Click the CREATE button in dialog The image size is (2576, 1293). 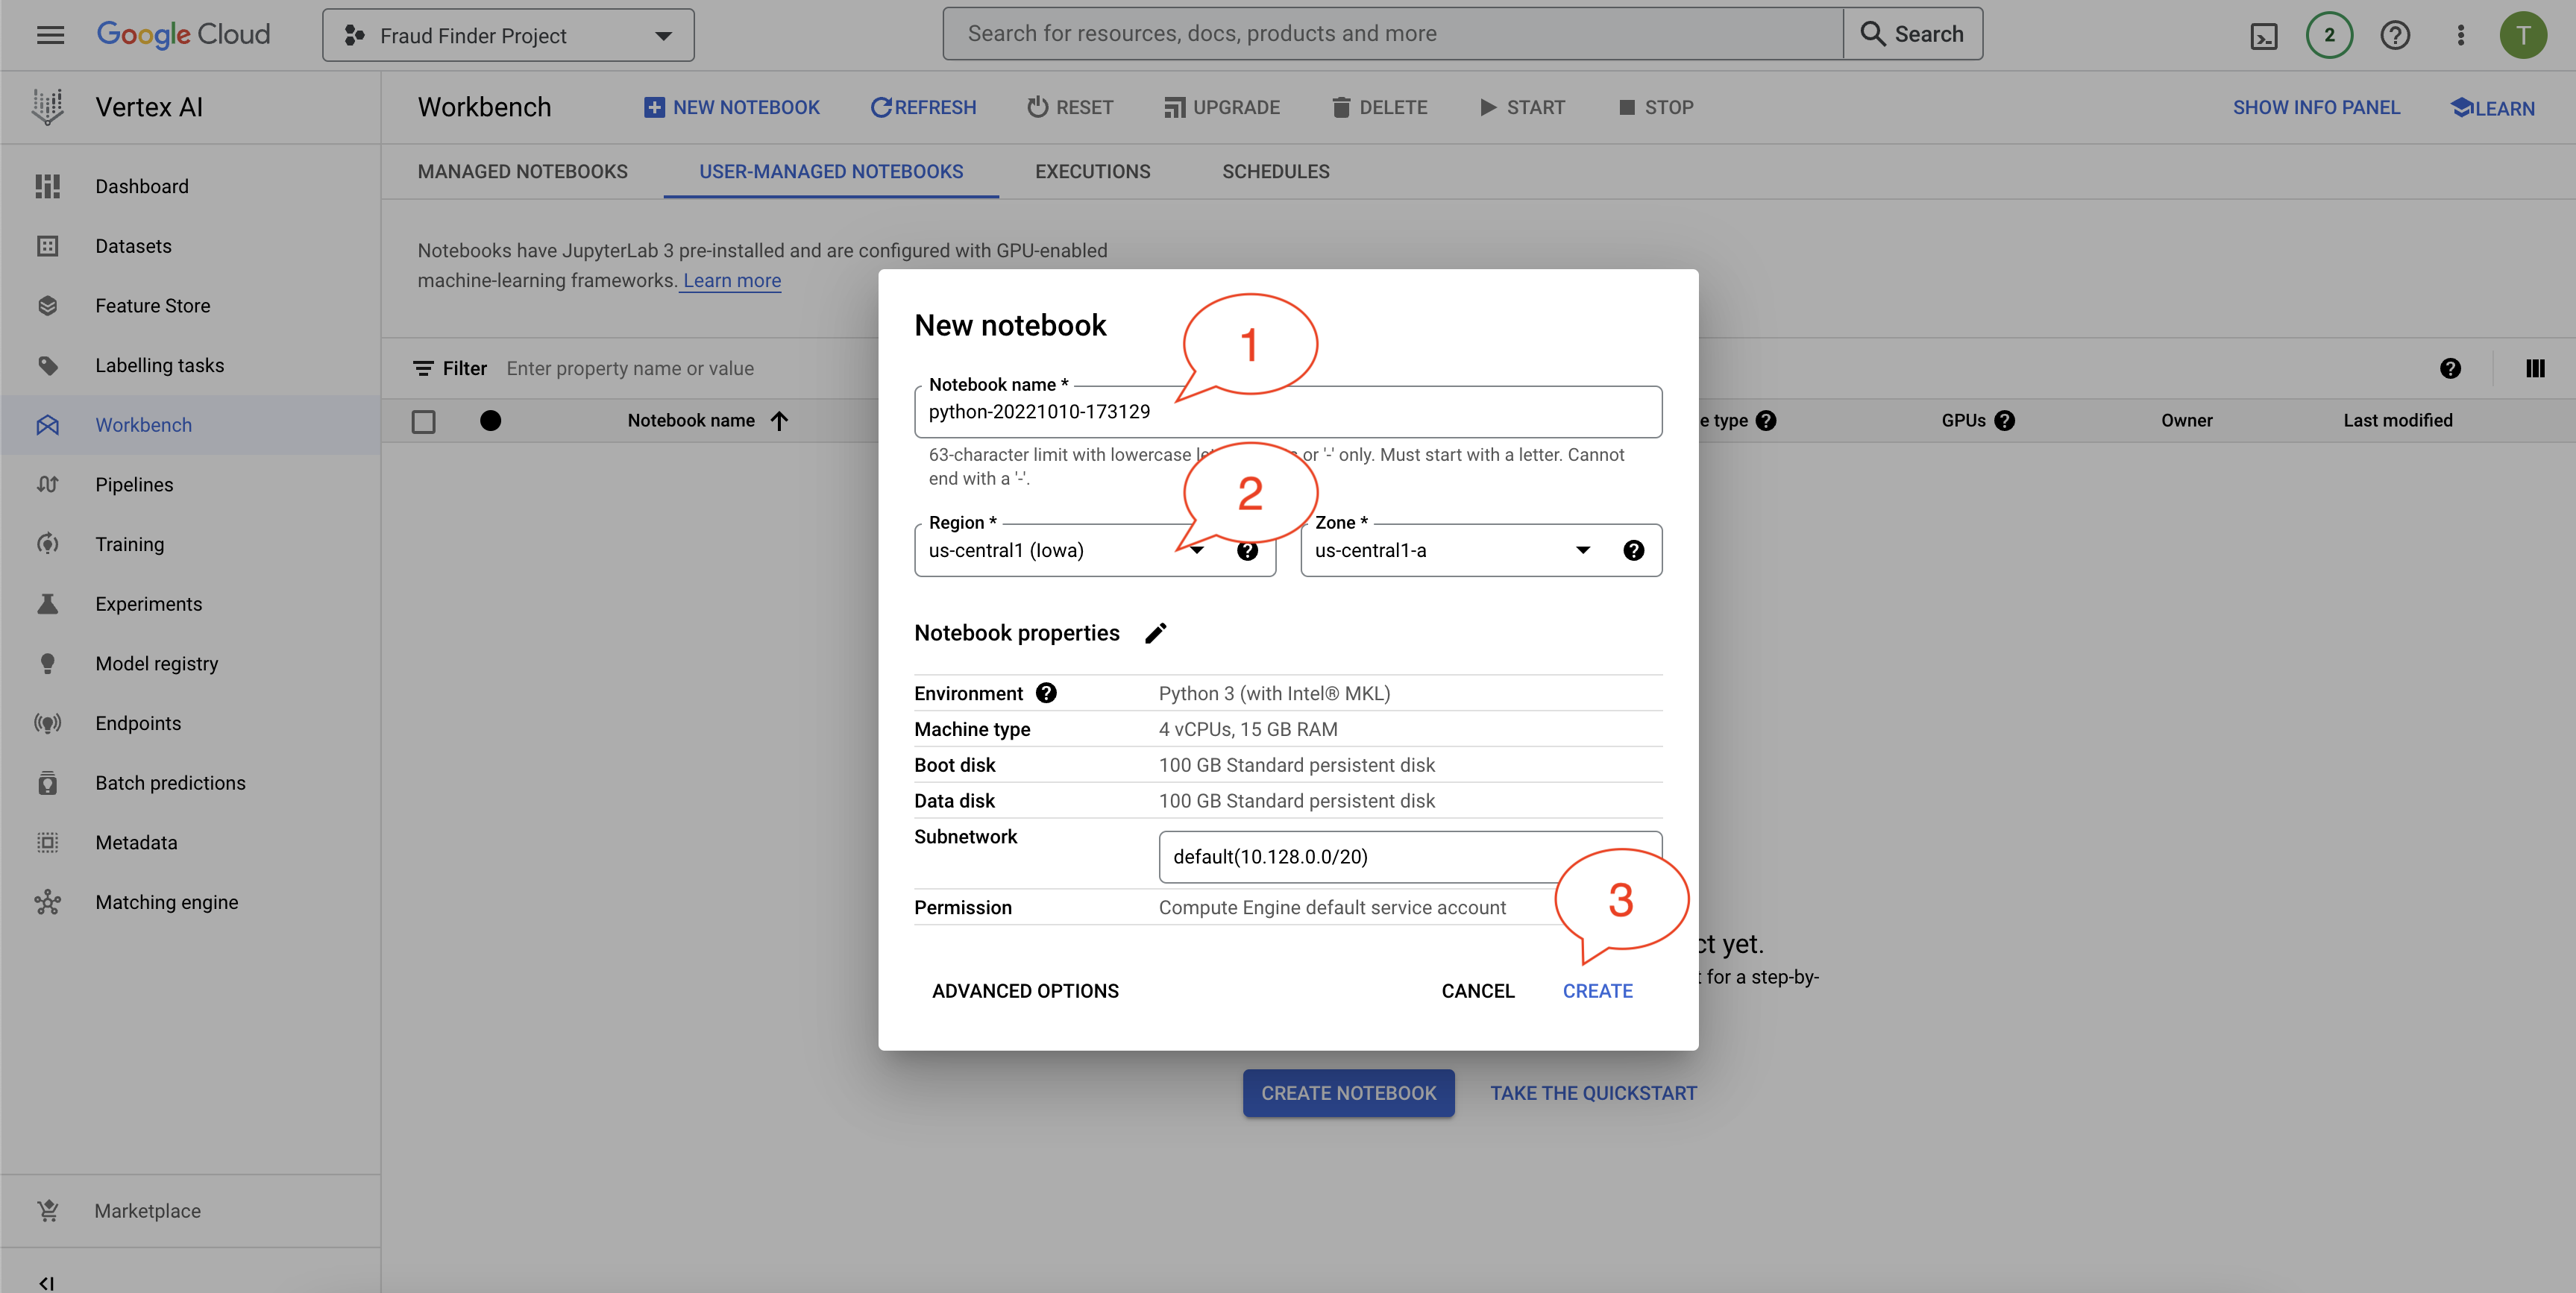point(1597,991)
